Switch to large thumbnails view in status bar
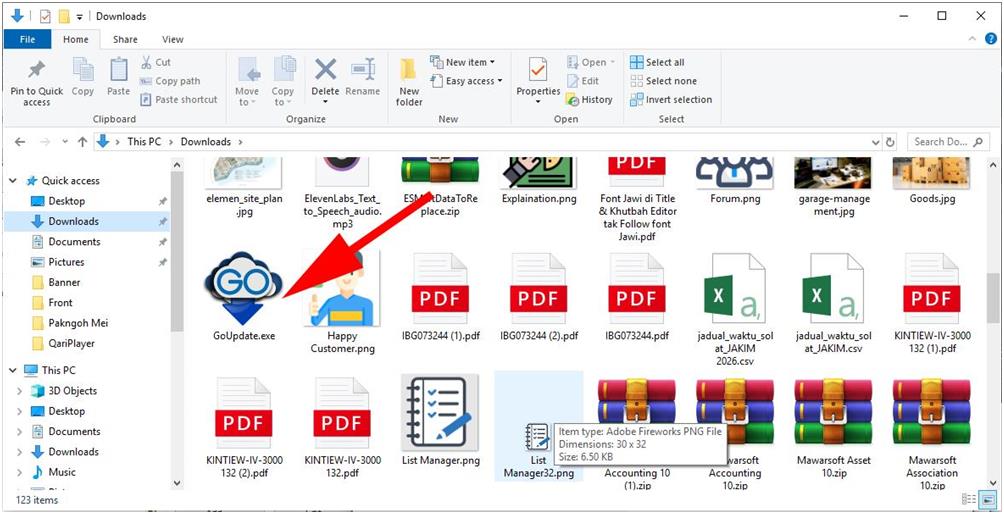 [987, 499]
